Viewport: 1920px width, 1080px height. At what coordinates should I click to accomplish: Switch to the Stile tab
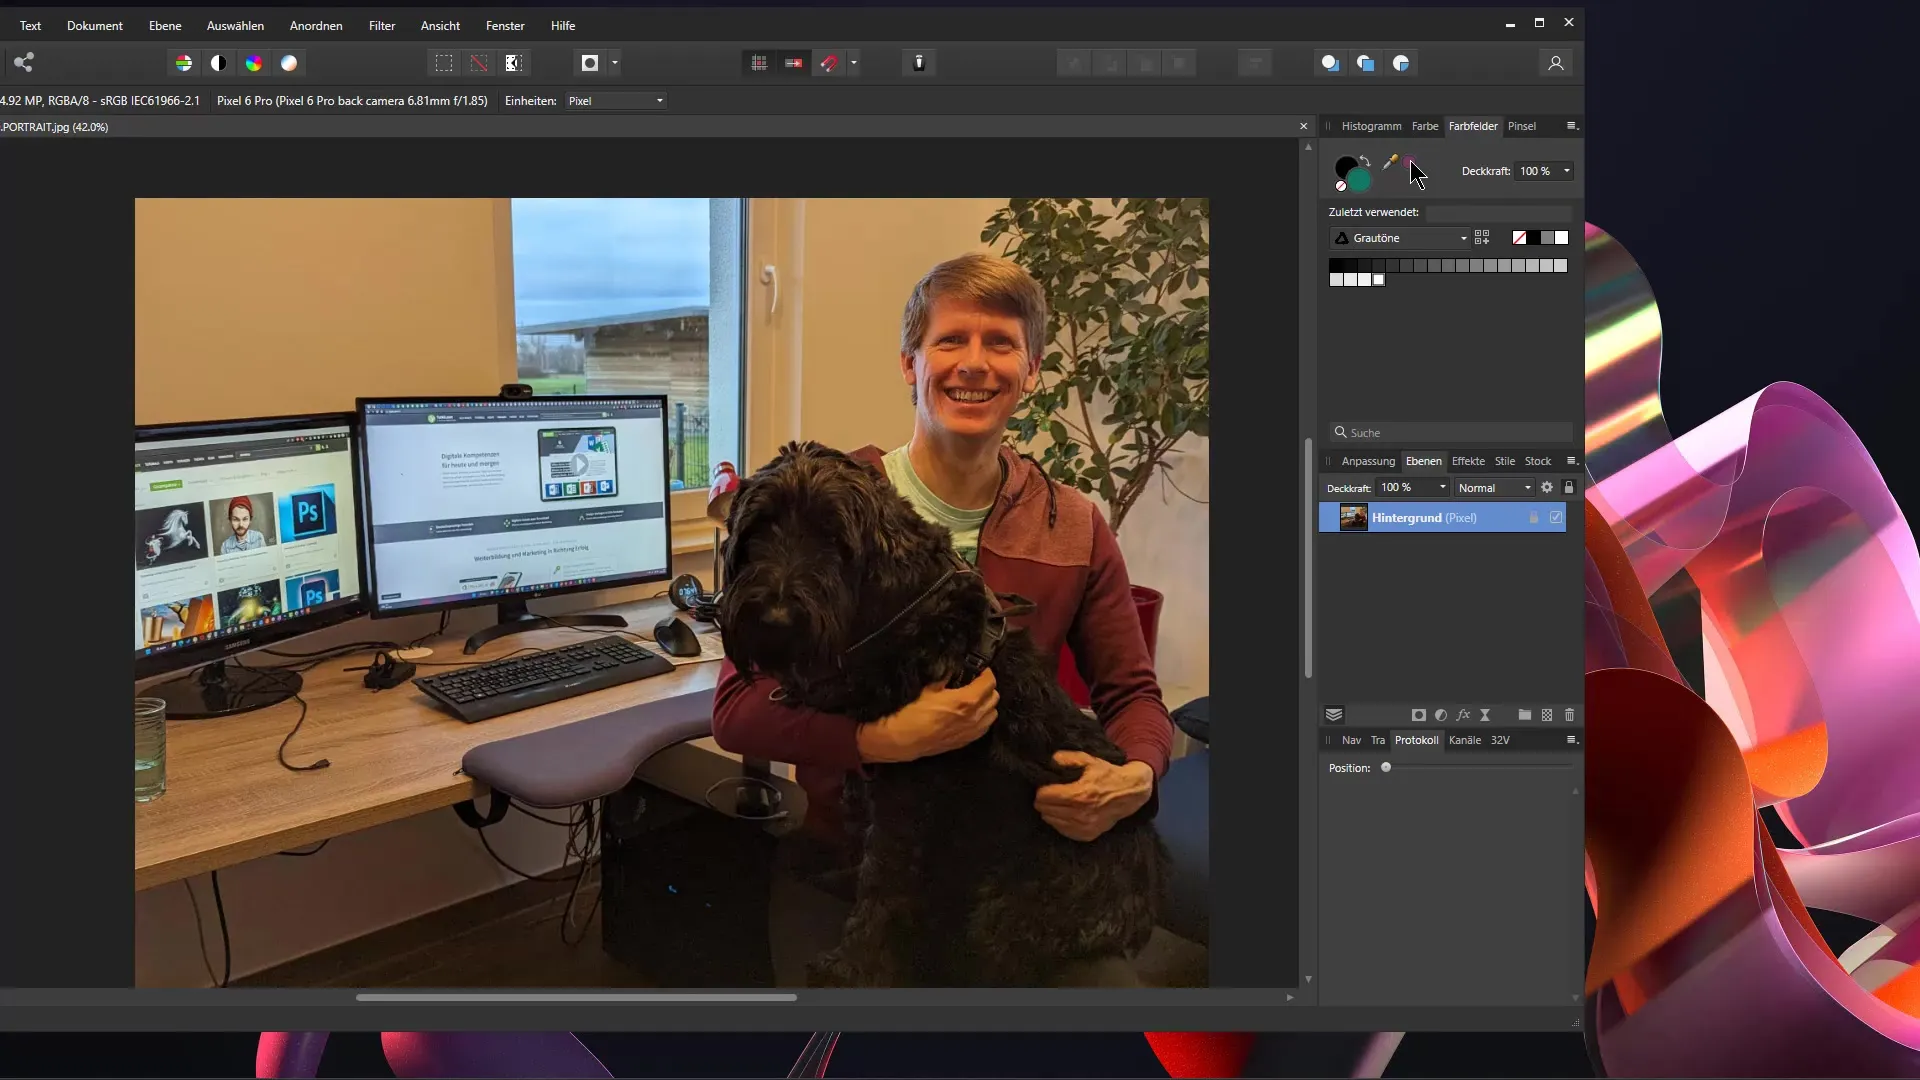coord(1505,461)
